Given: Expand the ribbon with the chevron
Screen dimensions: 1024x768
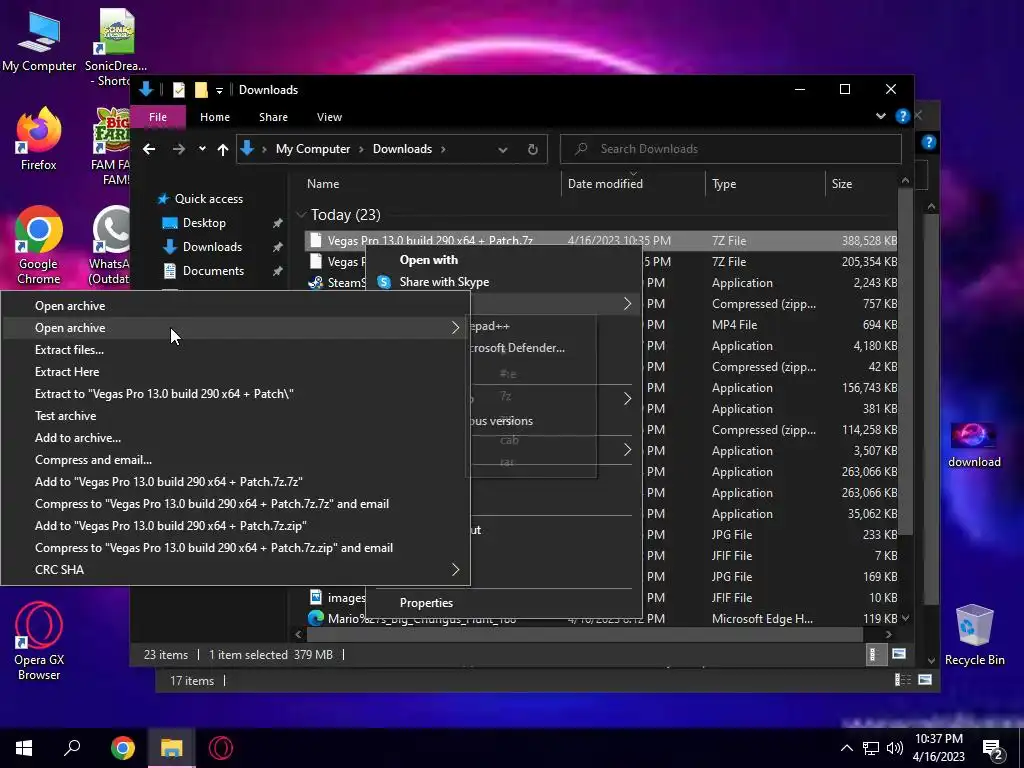Looking at the screenshot, I should click(x=880, y=116).
